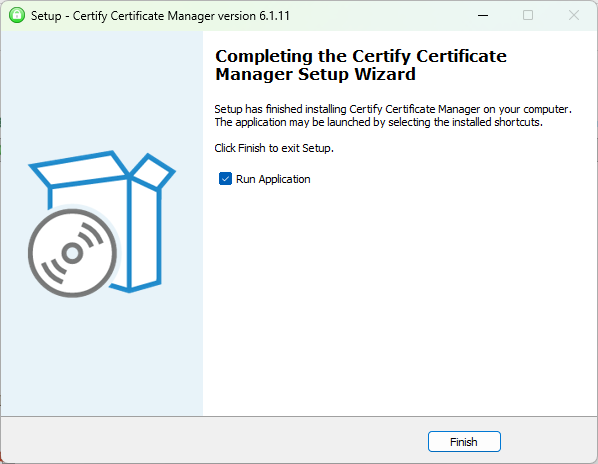598x464 pixels.
Task: Click Finish to exit Setup
Action: tap(464, 442)
